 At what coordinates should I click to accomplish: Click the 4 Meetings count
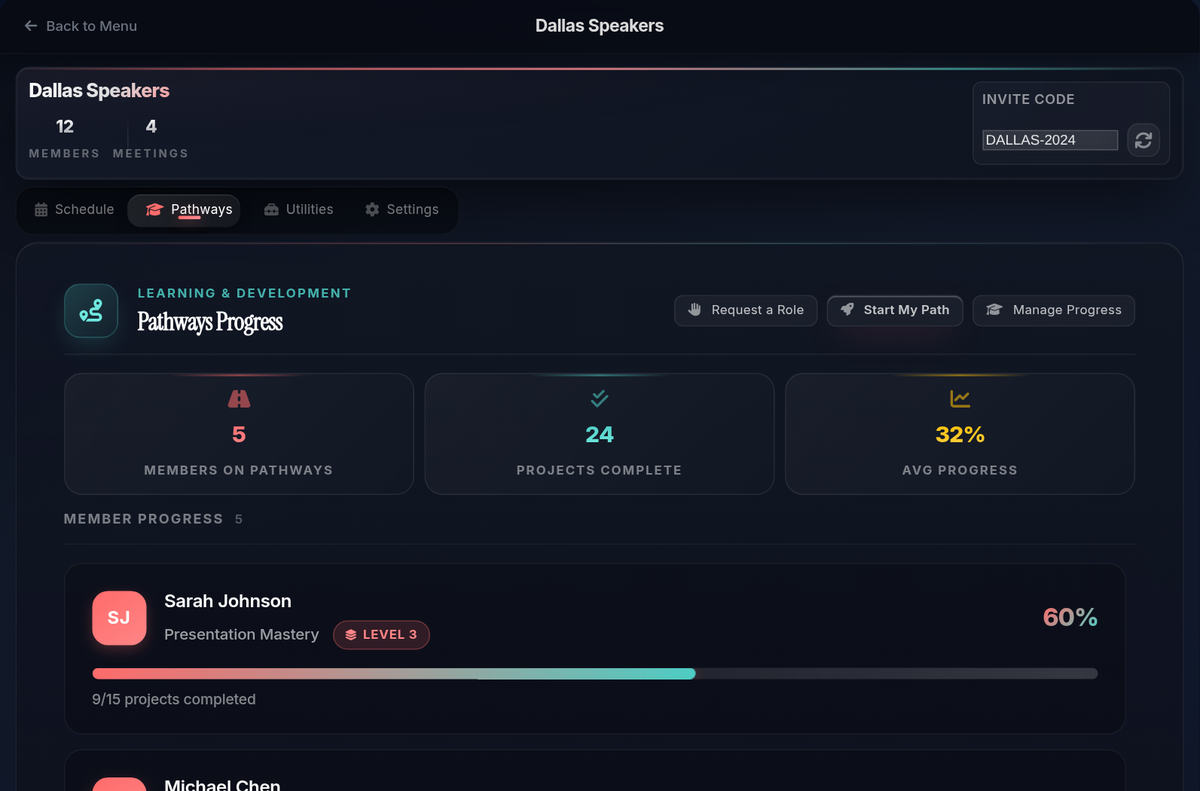[151, 126]
